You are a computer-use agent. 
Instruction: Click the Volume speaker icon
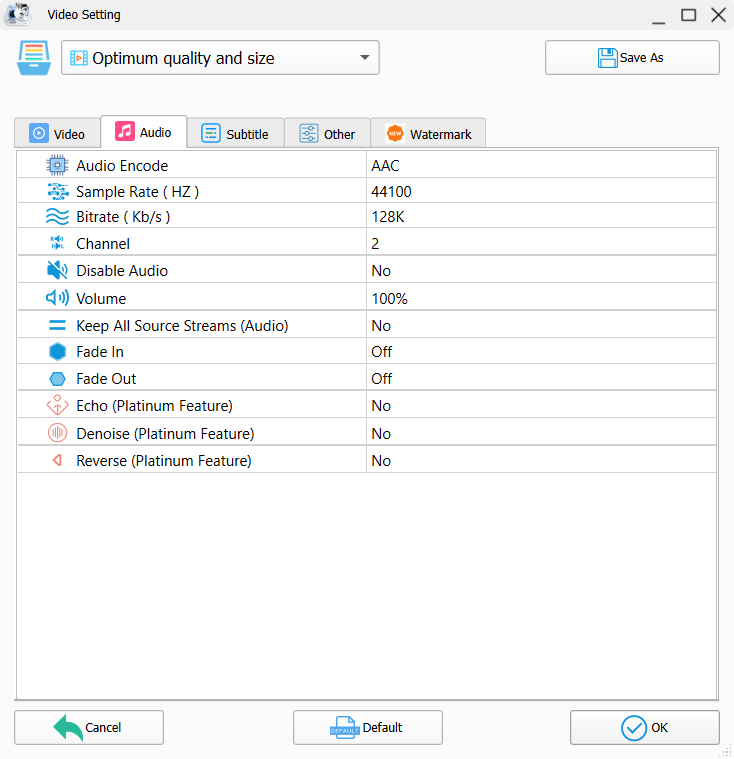pyautogui.click(x=57, y=298)
